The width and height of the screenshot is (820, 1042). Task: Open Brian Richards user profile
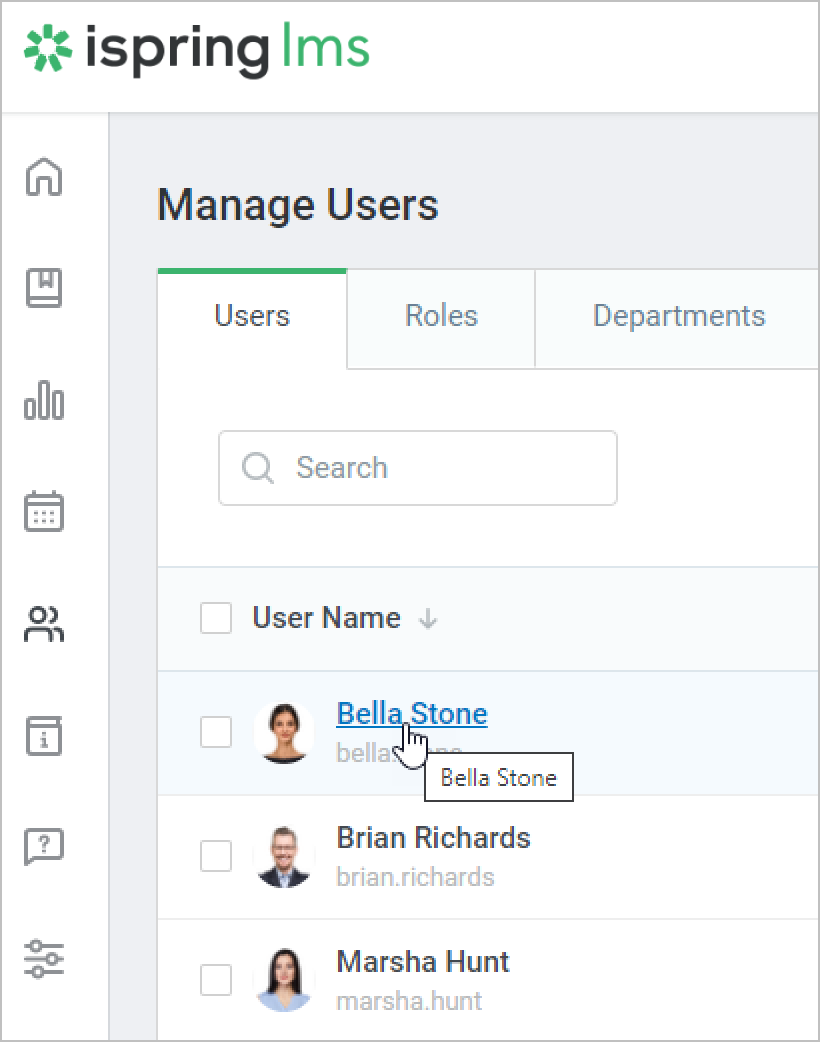433,838
